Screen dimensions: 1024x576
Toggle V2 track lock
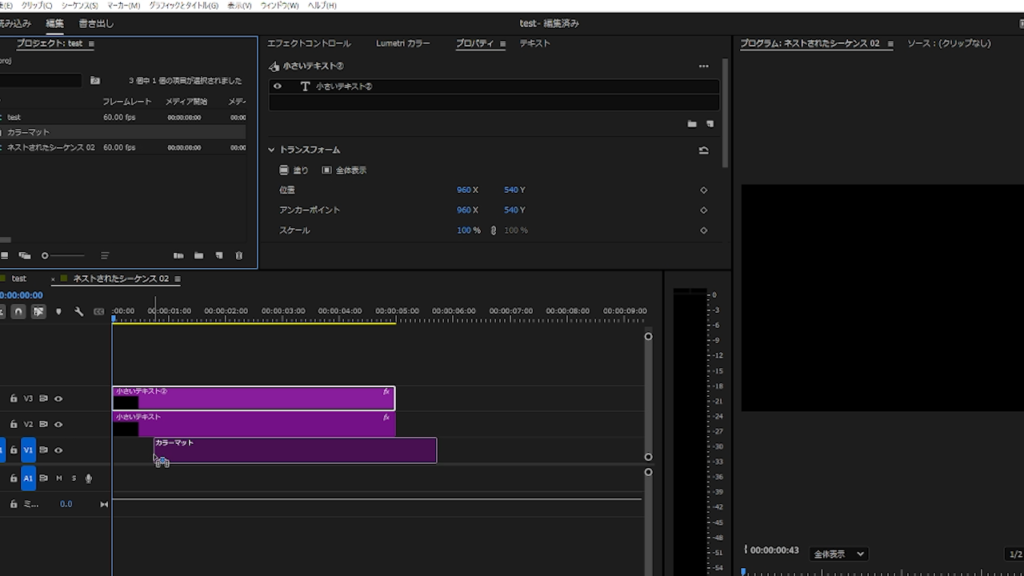[x=13, y=424]
